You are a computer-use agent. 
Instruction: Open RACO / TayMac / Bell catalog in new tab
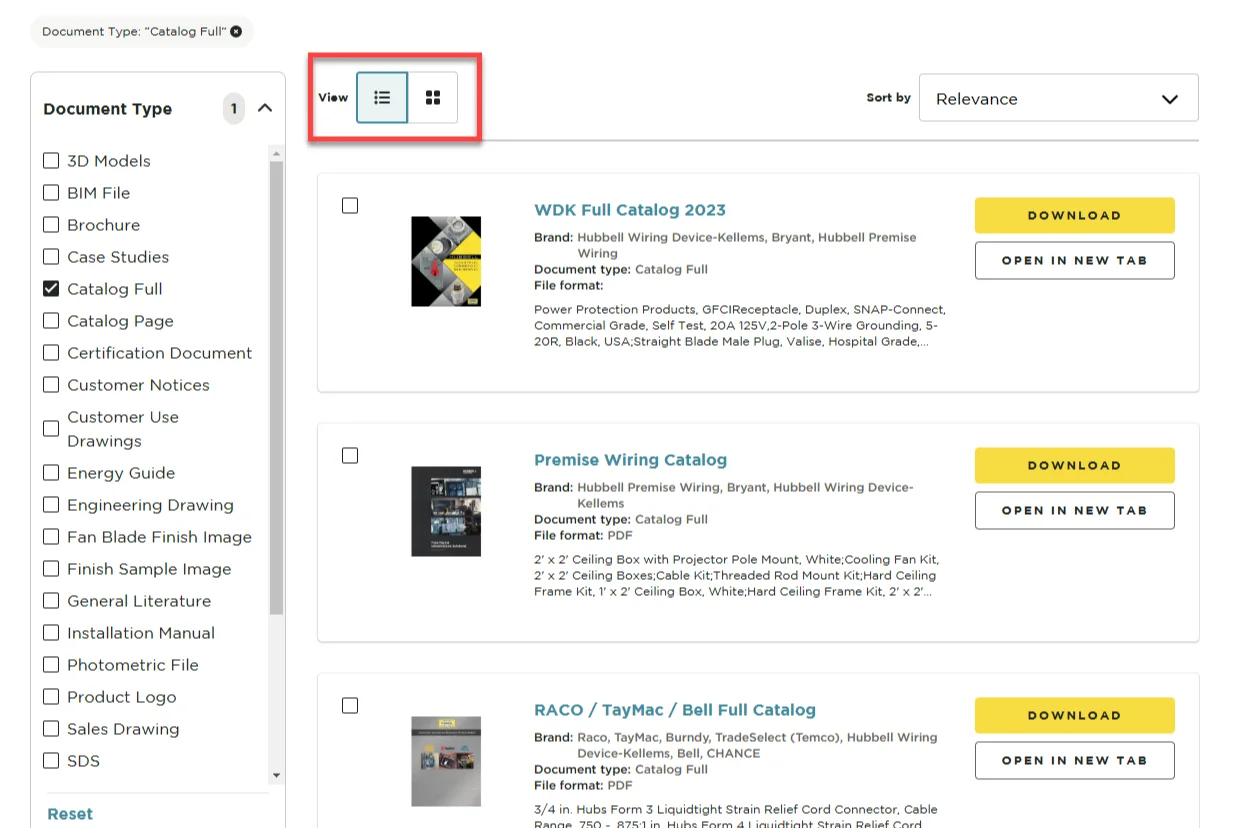(1074, 760)
